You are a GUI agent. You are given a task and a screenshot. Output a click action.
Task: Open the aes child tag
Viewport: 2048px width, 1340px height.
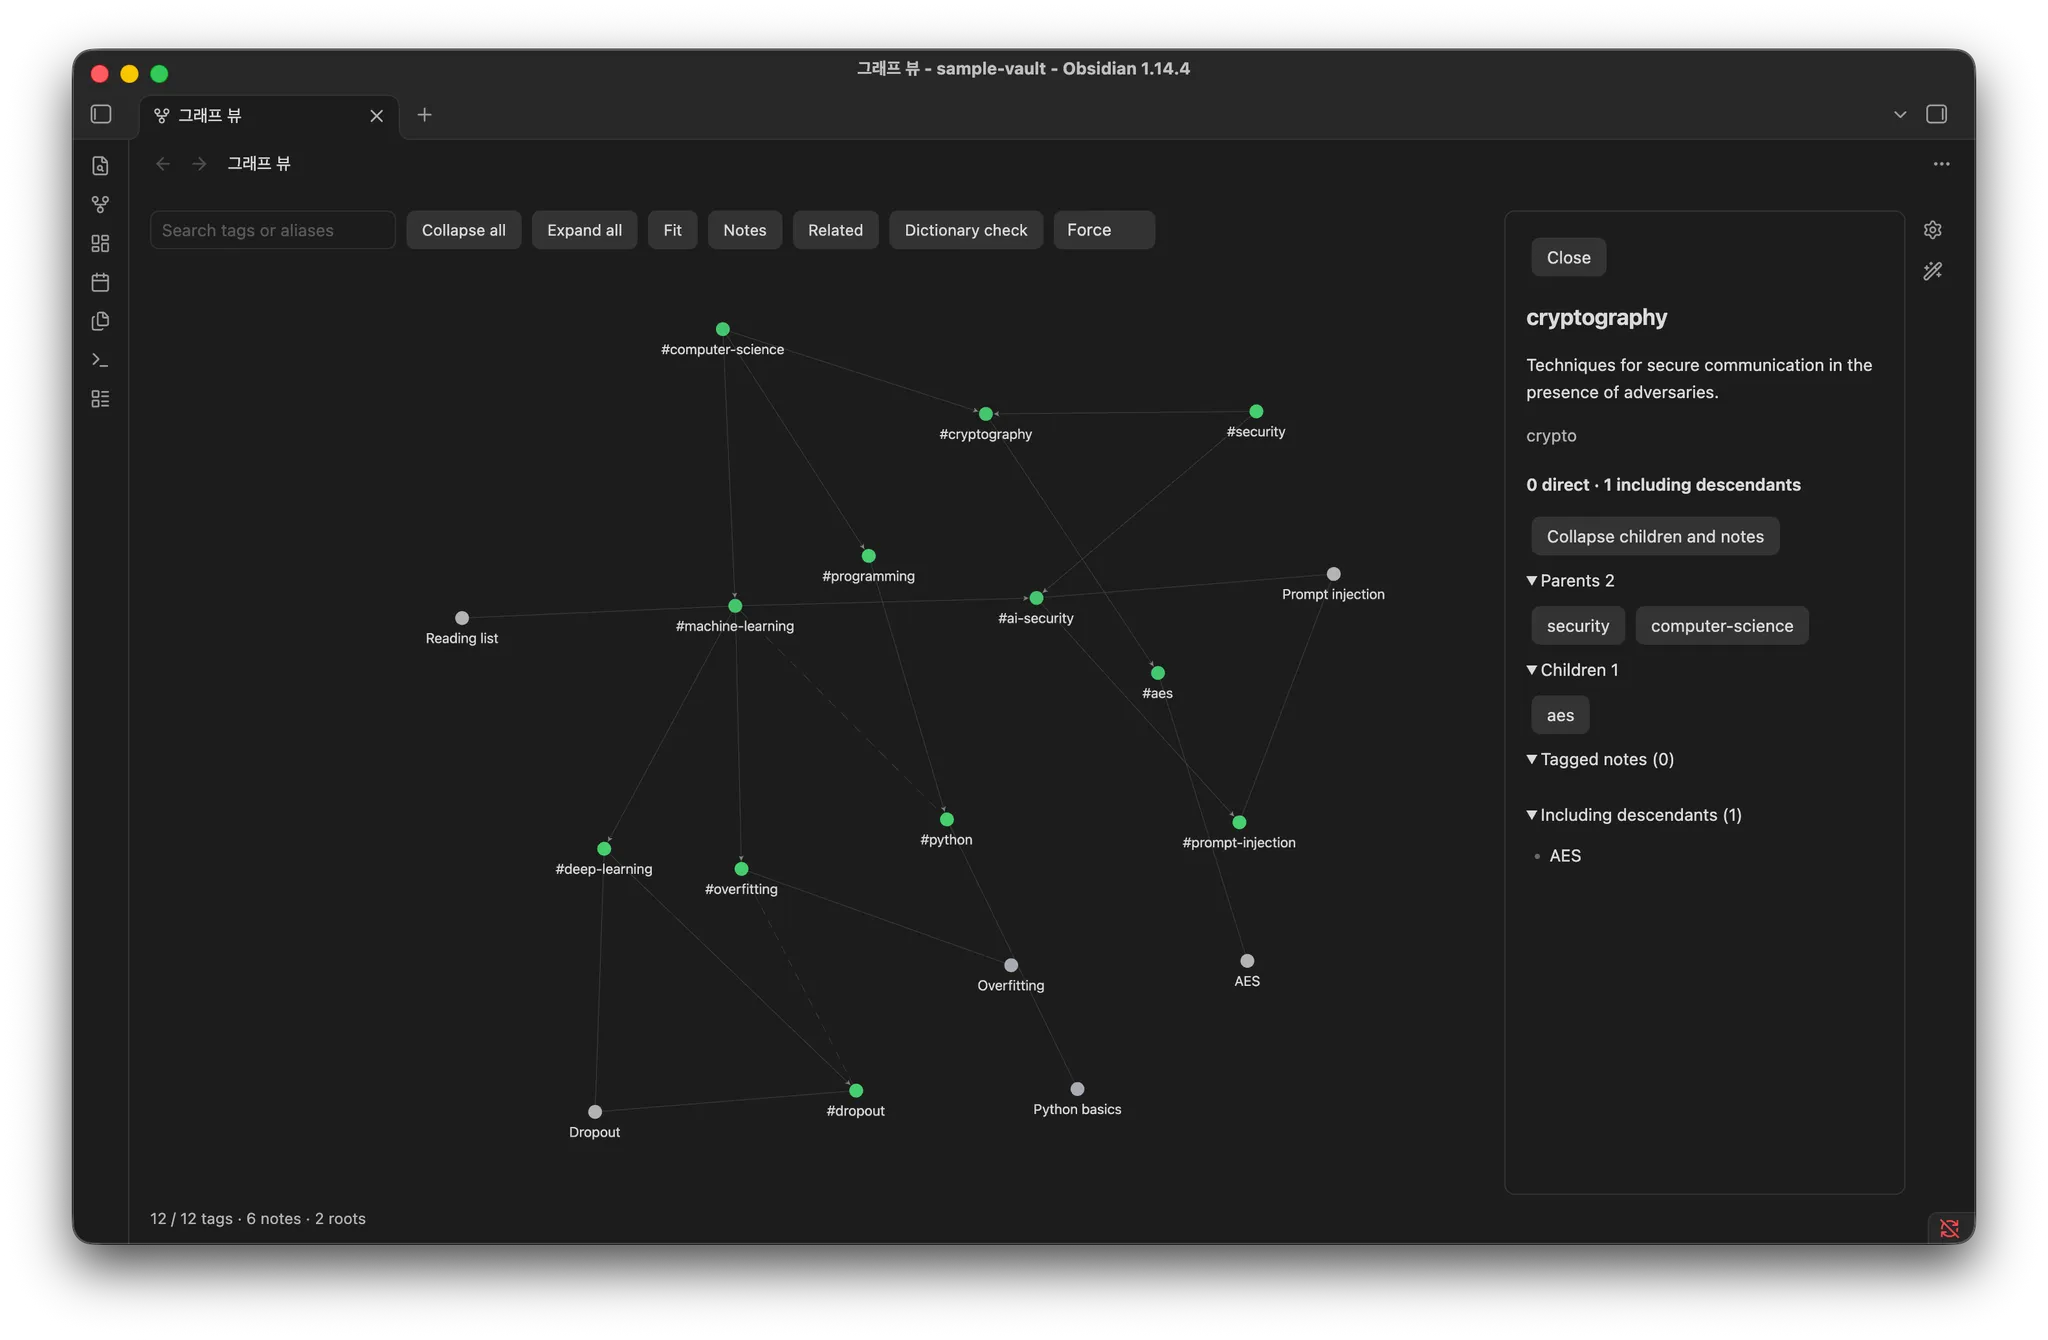click(x=1560, y=715)
